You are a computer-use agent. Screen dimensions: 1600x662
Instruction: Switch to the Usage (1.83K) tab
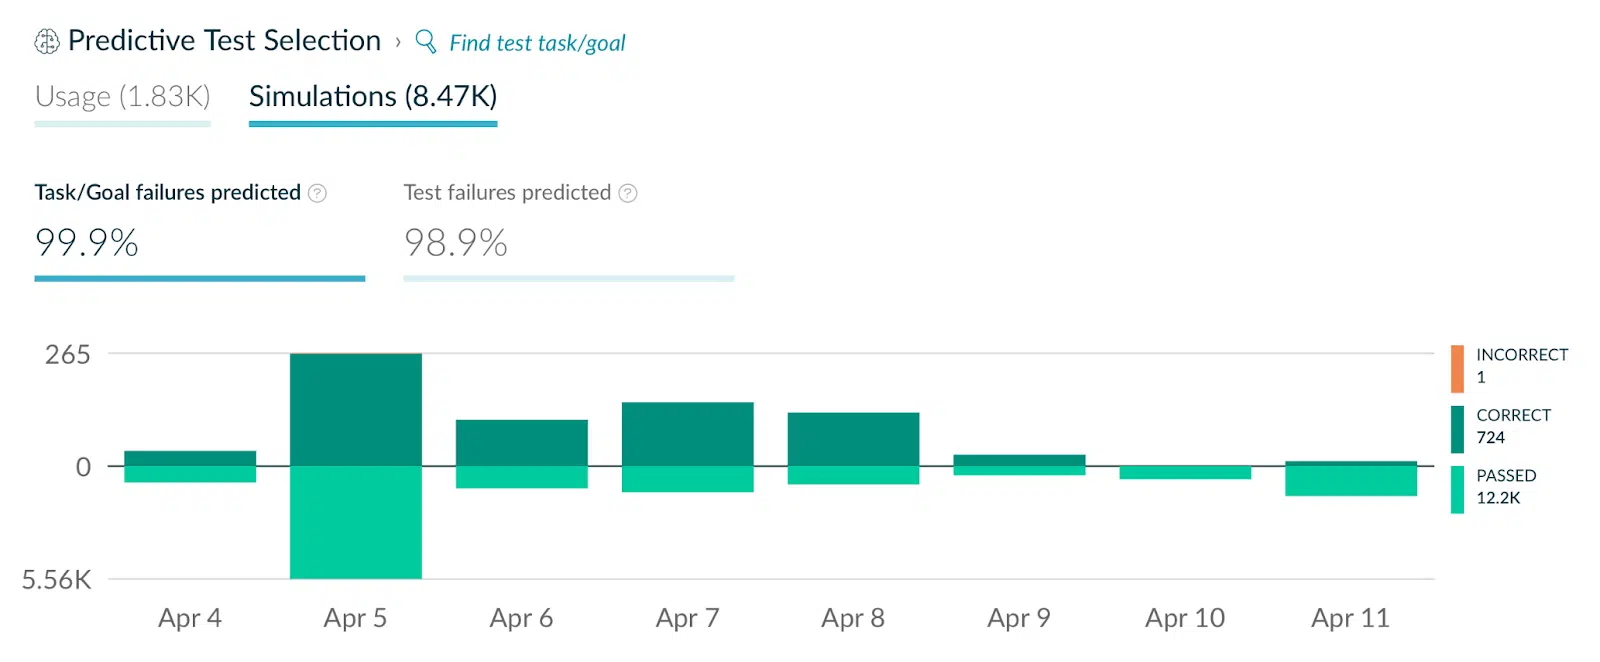[x=122, y=97]
